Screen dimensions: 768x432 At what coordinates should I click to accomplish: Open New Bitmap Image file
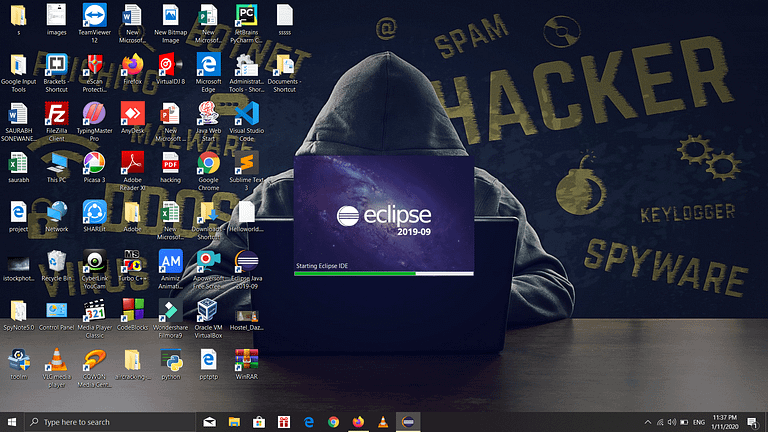170,23
